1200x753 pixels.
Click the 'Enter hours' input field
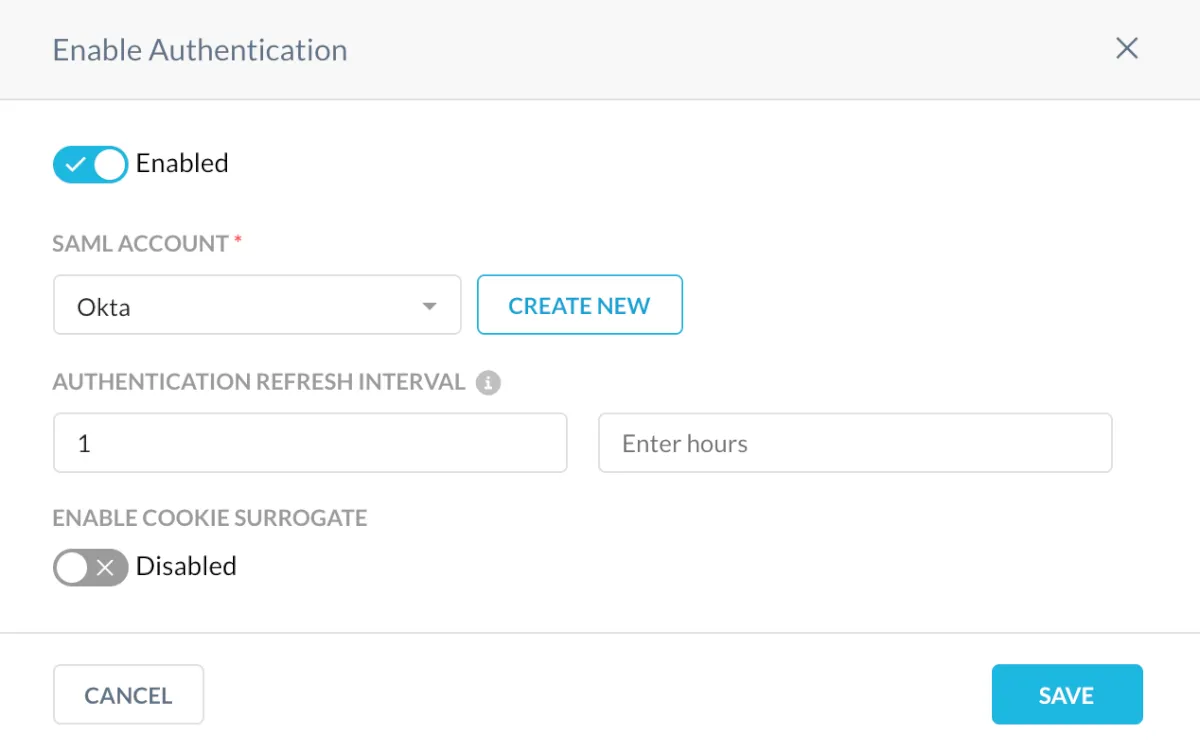855,443
